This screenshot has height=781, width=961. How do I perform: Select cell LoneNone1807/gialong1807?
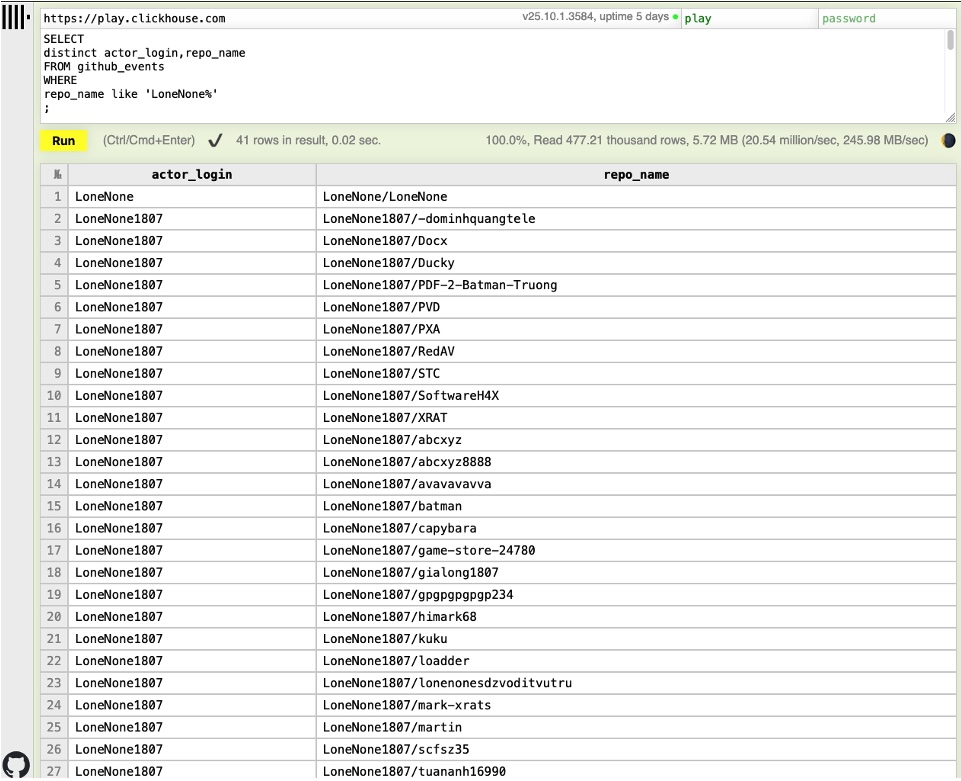[x=636, y=572]
